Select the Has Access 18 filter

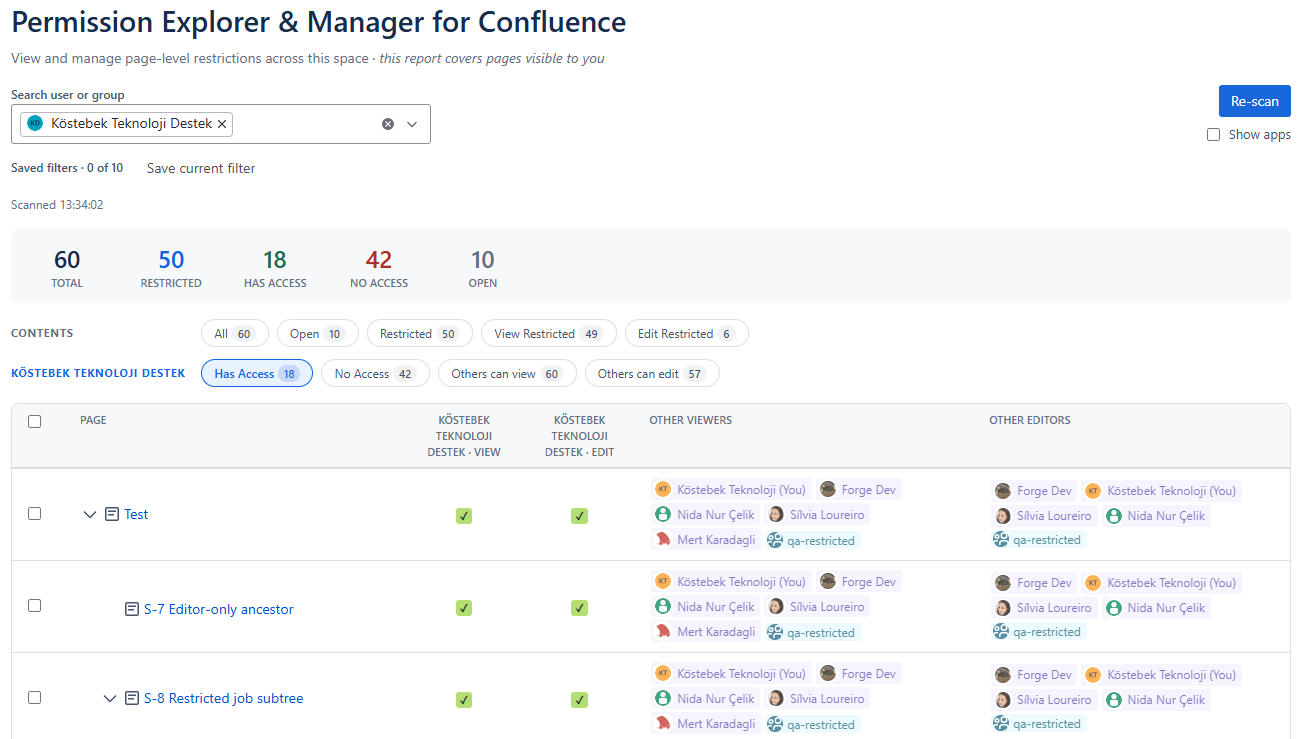point(257,374)
